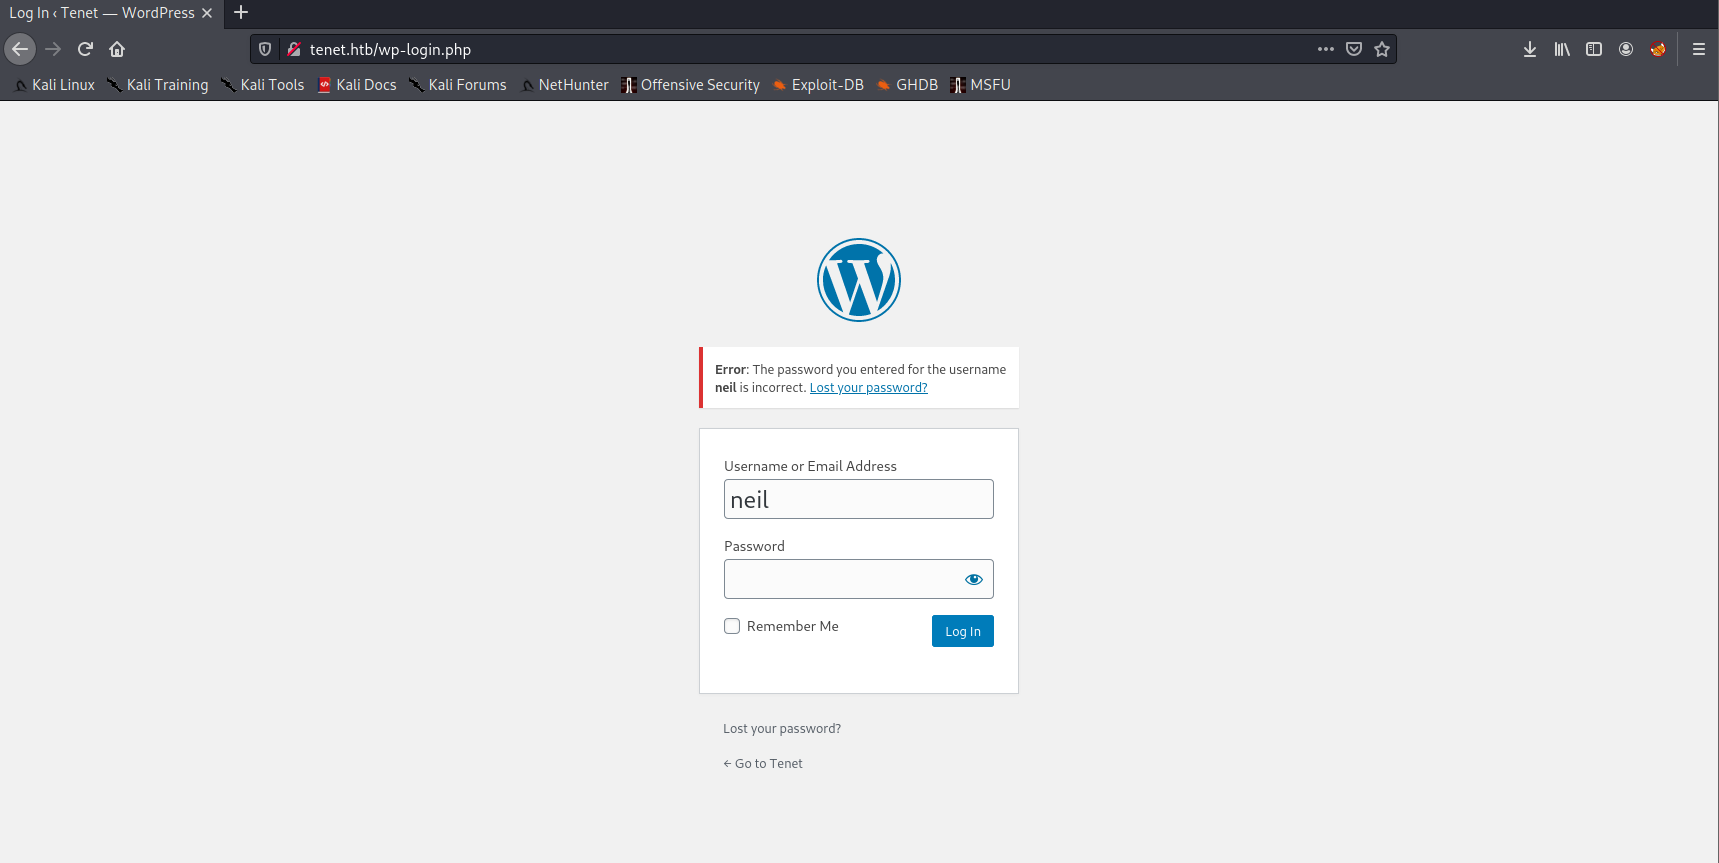Open the Offensive Security bookmark
Image resolution: width=1719 pixels, height=863 pixels.
(x=690, y=85)
